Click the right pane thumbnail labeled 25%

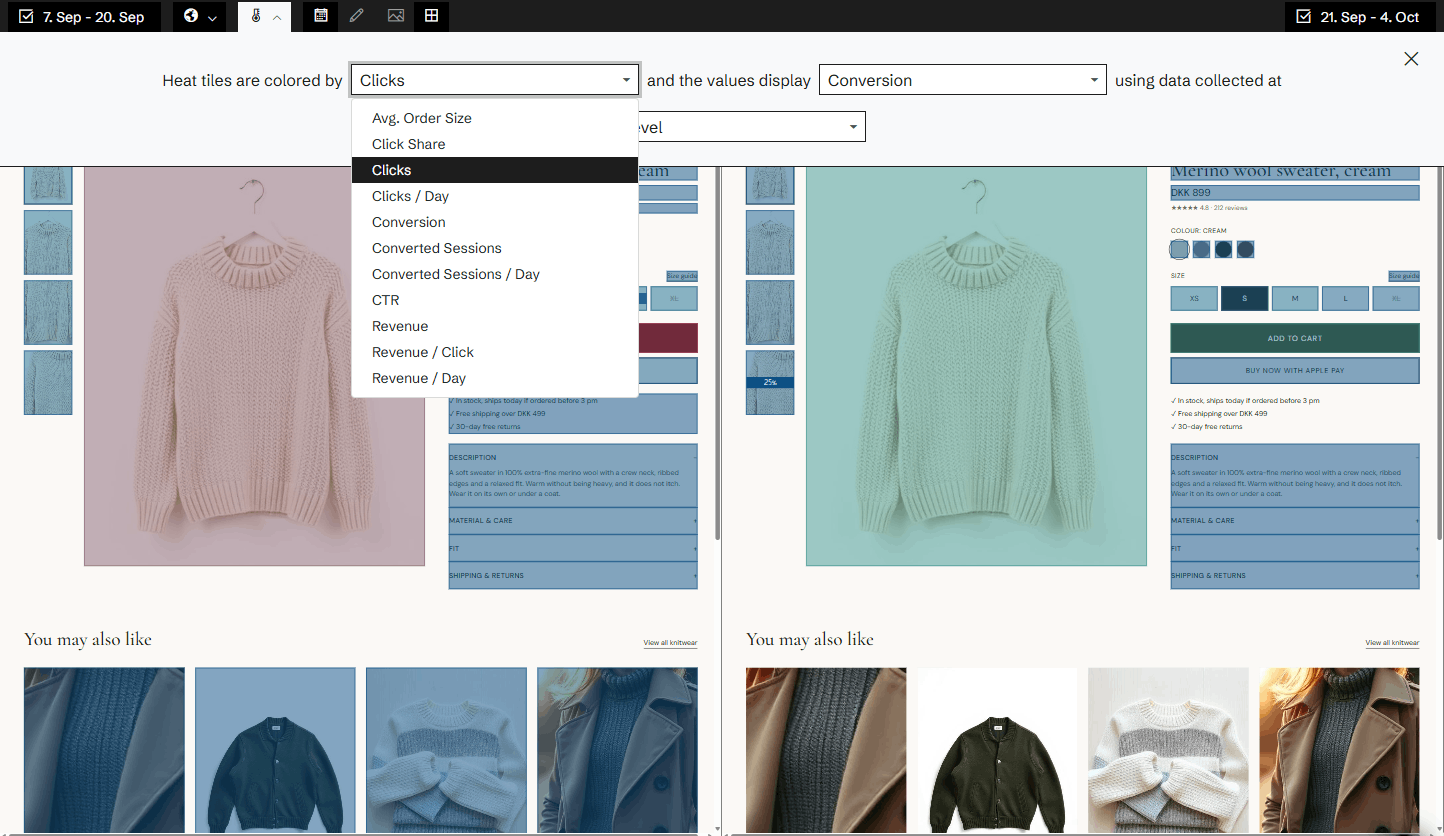click(x=770, y=382)
